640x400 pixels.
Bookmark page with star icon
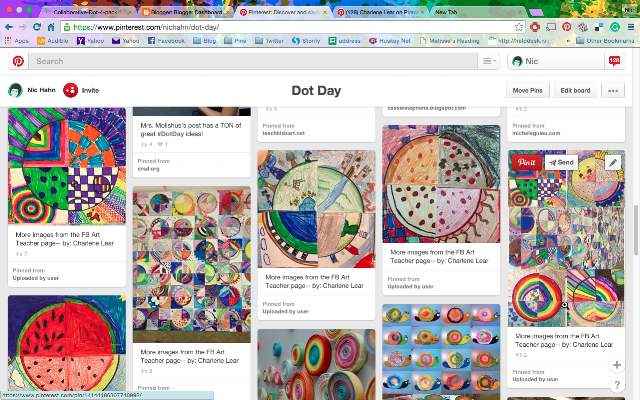519,27
